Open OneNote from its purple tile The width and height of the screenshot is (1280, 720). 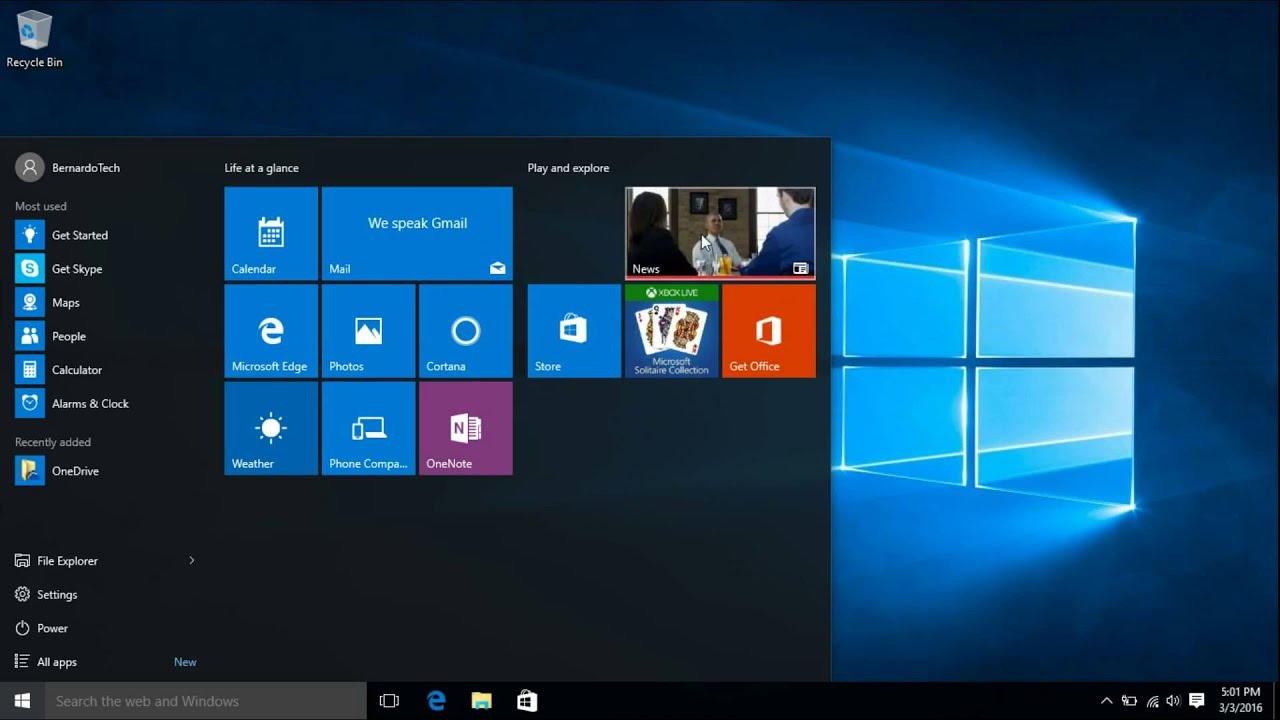click(465, 428)
